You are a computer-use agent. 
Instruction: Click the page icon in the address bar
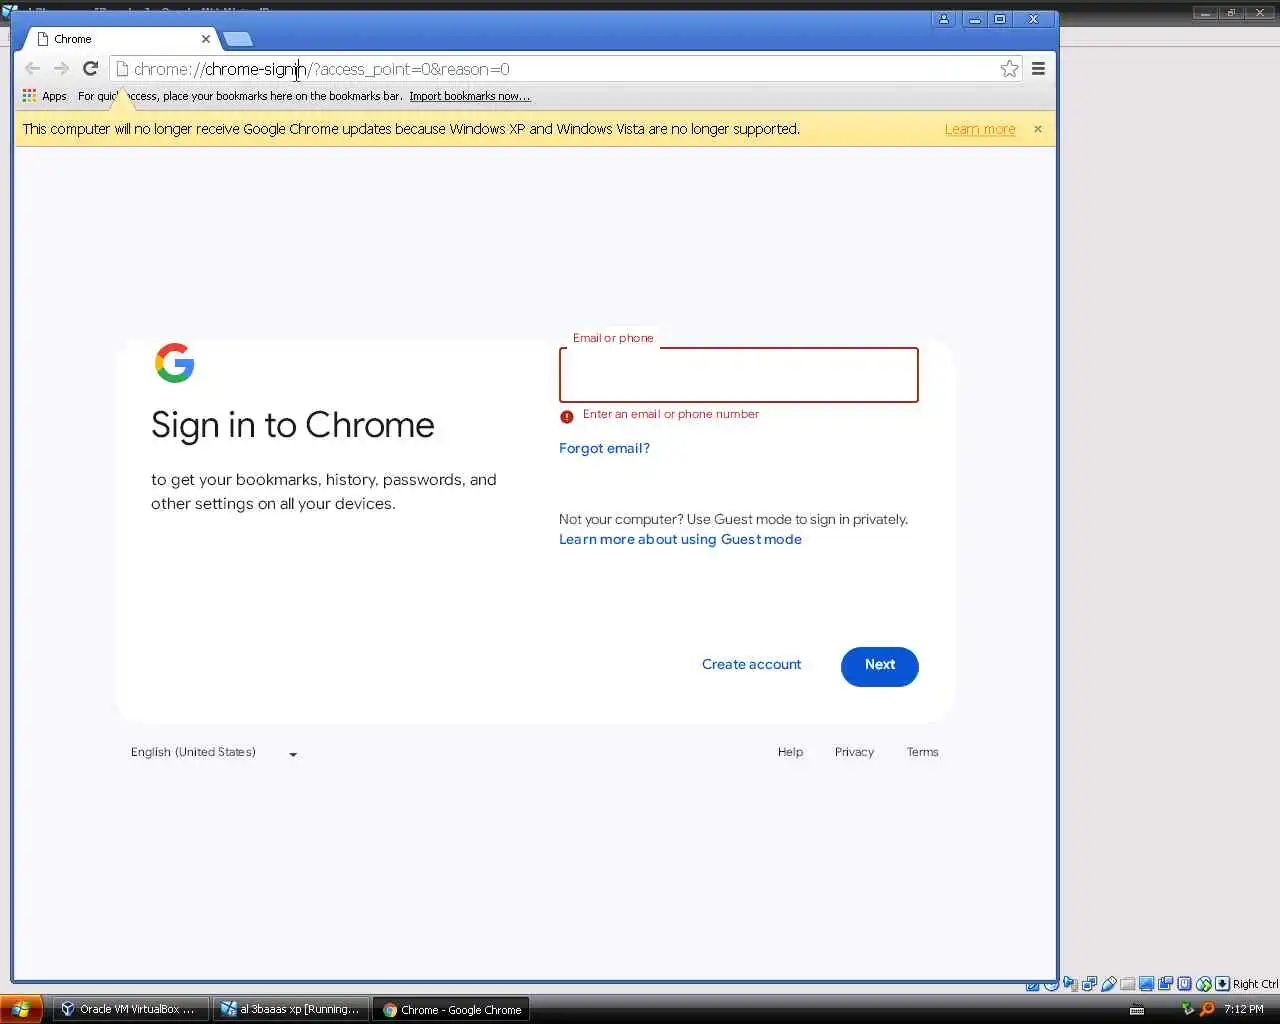tap(123, 69)
